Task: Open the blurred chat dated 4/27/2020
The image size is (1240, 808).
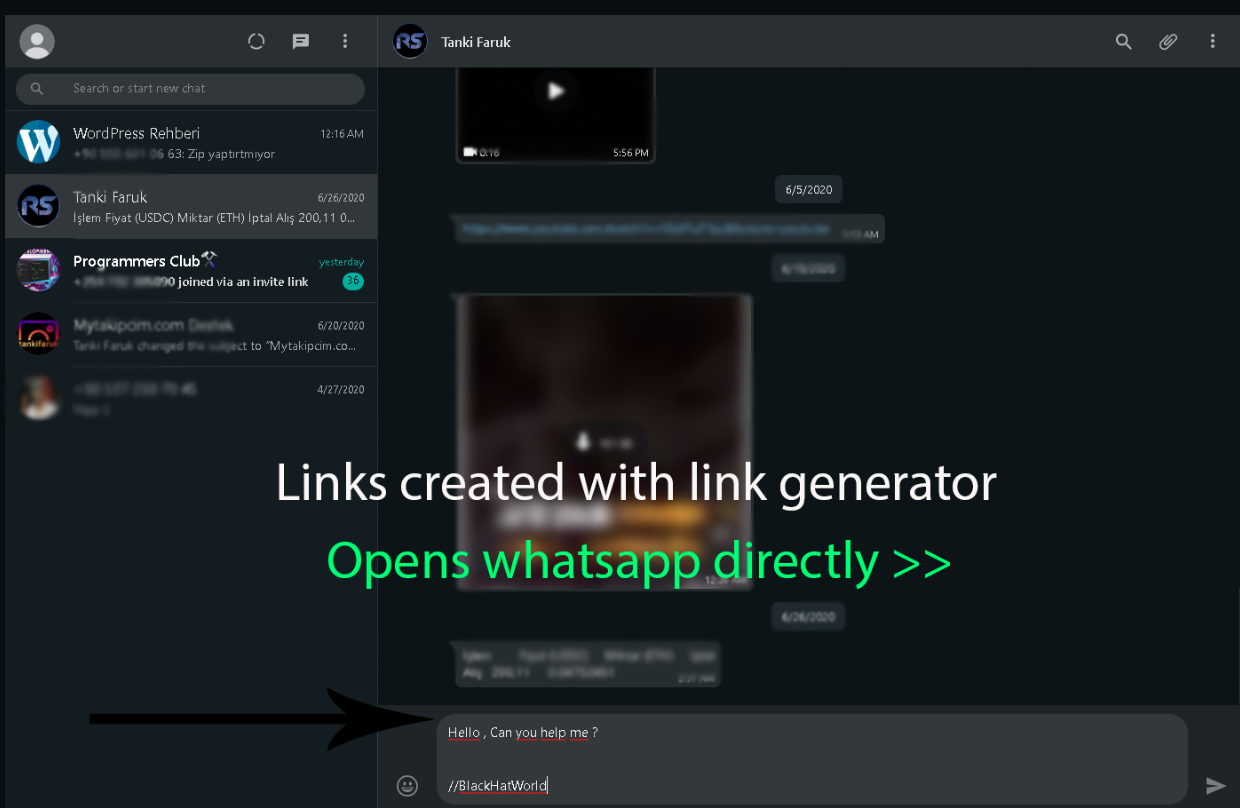Action: point(190,399)
